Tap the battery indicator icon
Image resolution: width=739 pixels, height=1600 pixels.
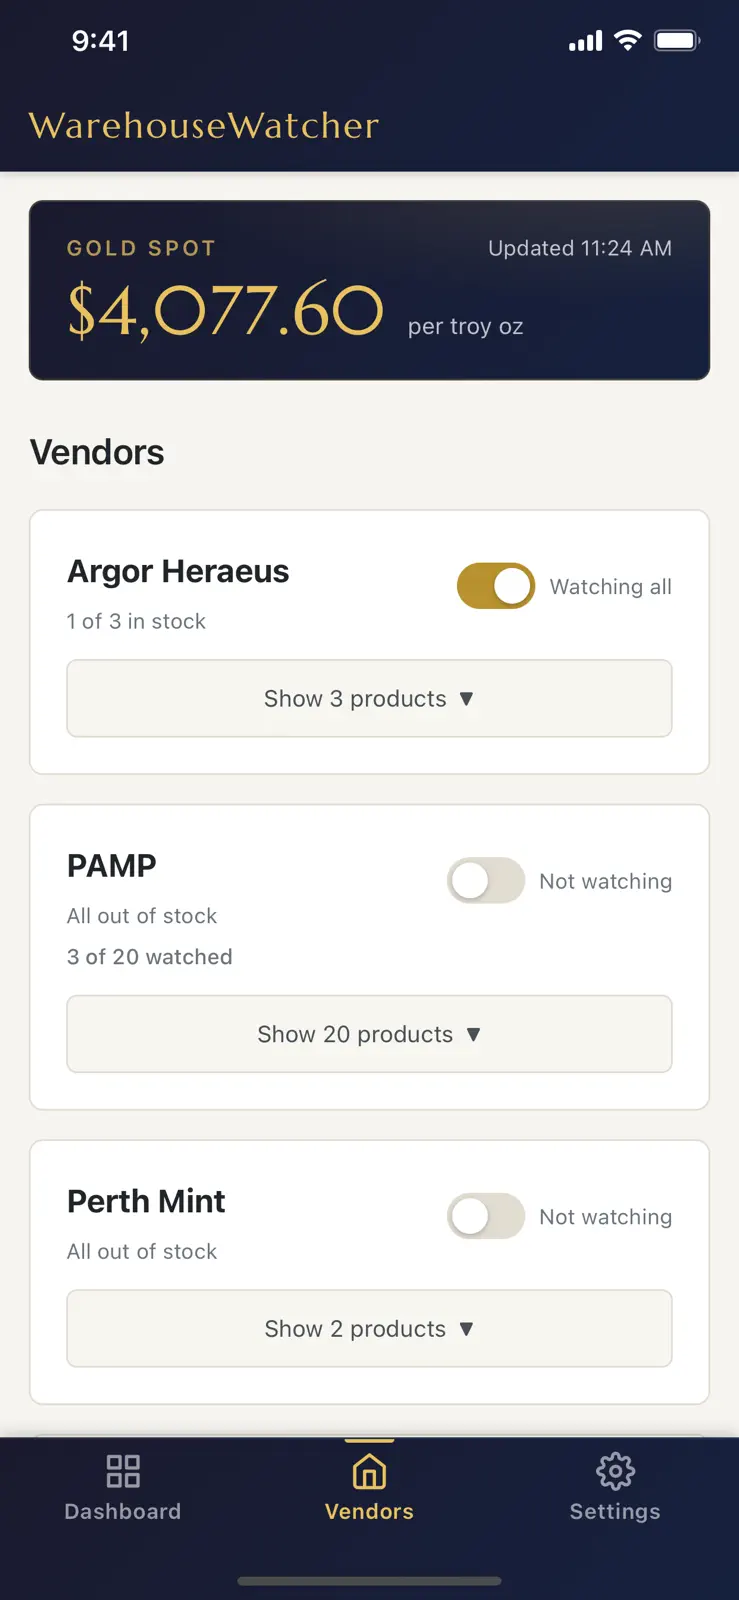pos(677,40)
